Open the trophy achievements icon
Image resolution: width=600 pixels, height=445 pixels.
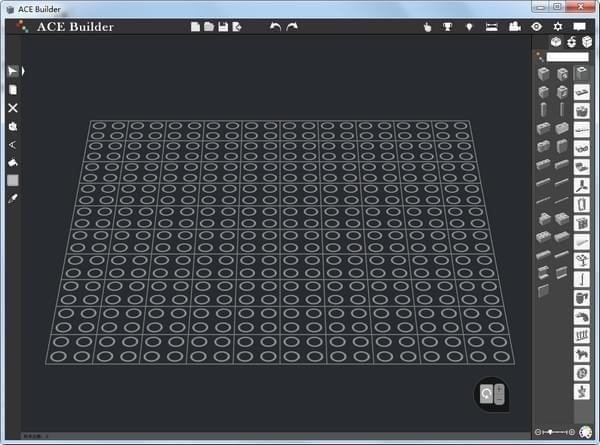coord(447,27)
